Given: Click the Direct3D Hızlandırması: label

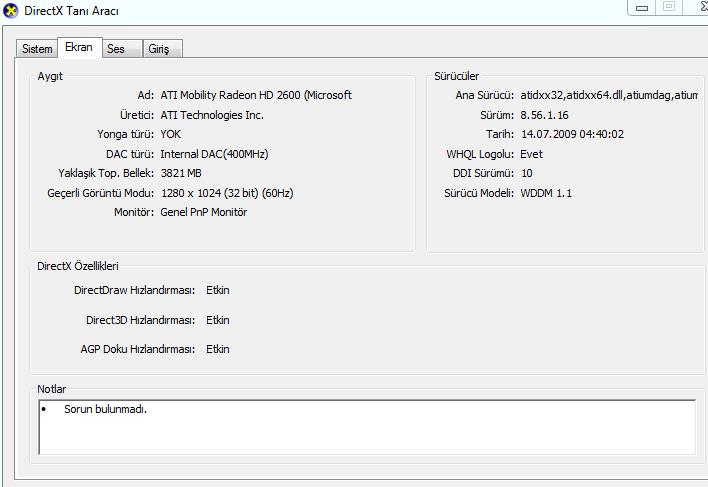Looking at the screenshot, I should [x=140, y=320].
